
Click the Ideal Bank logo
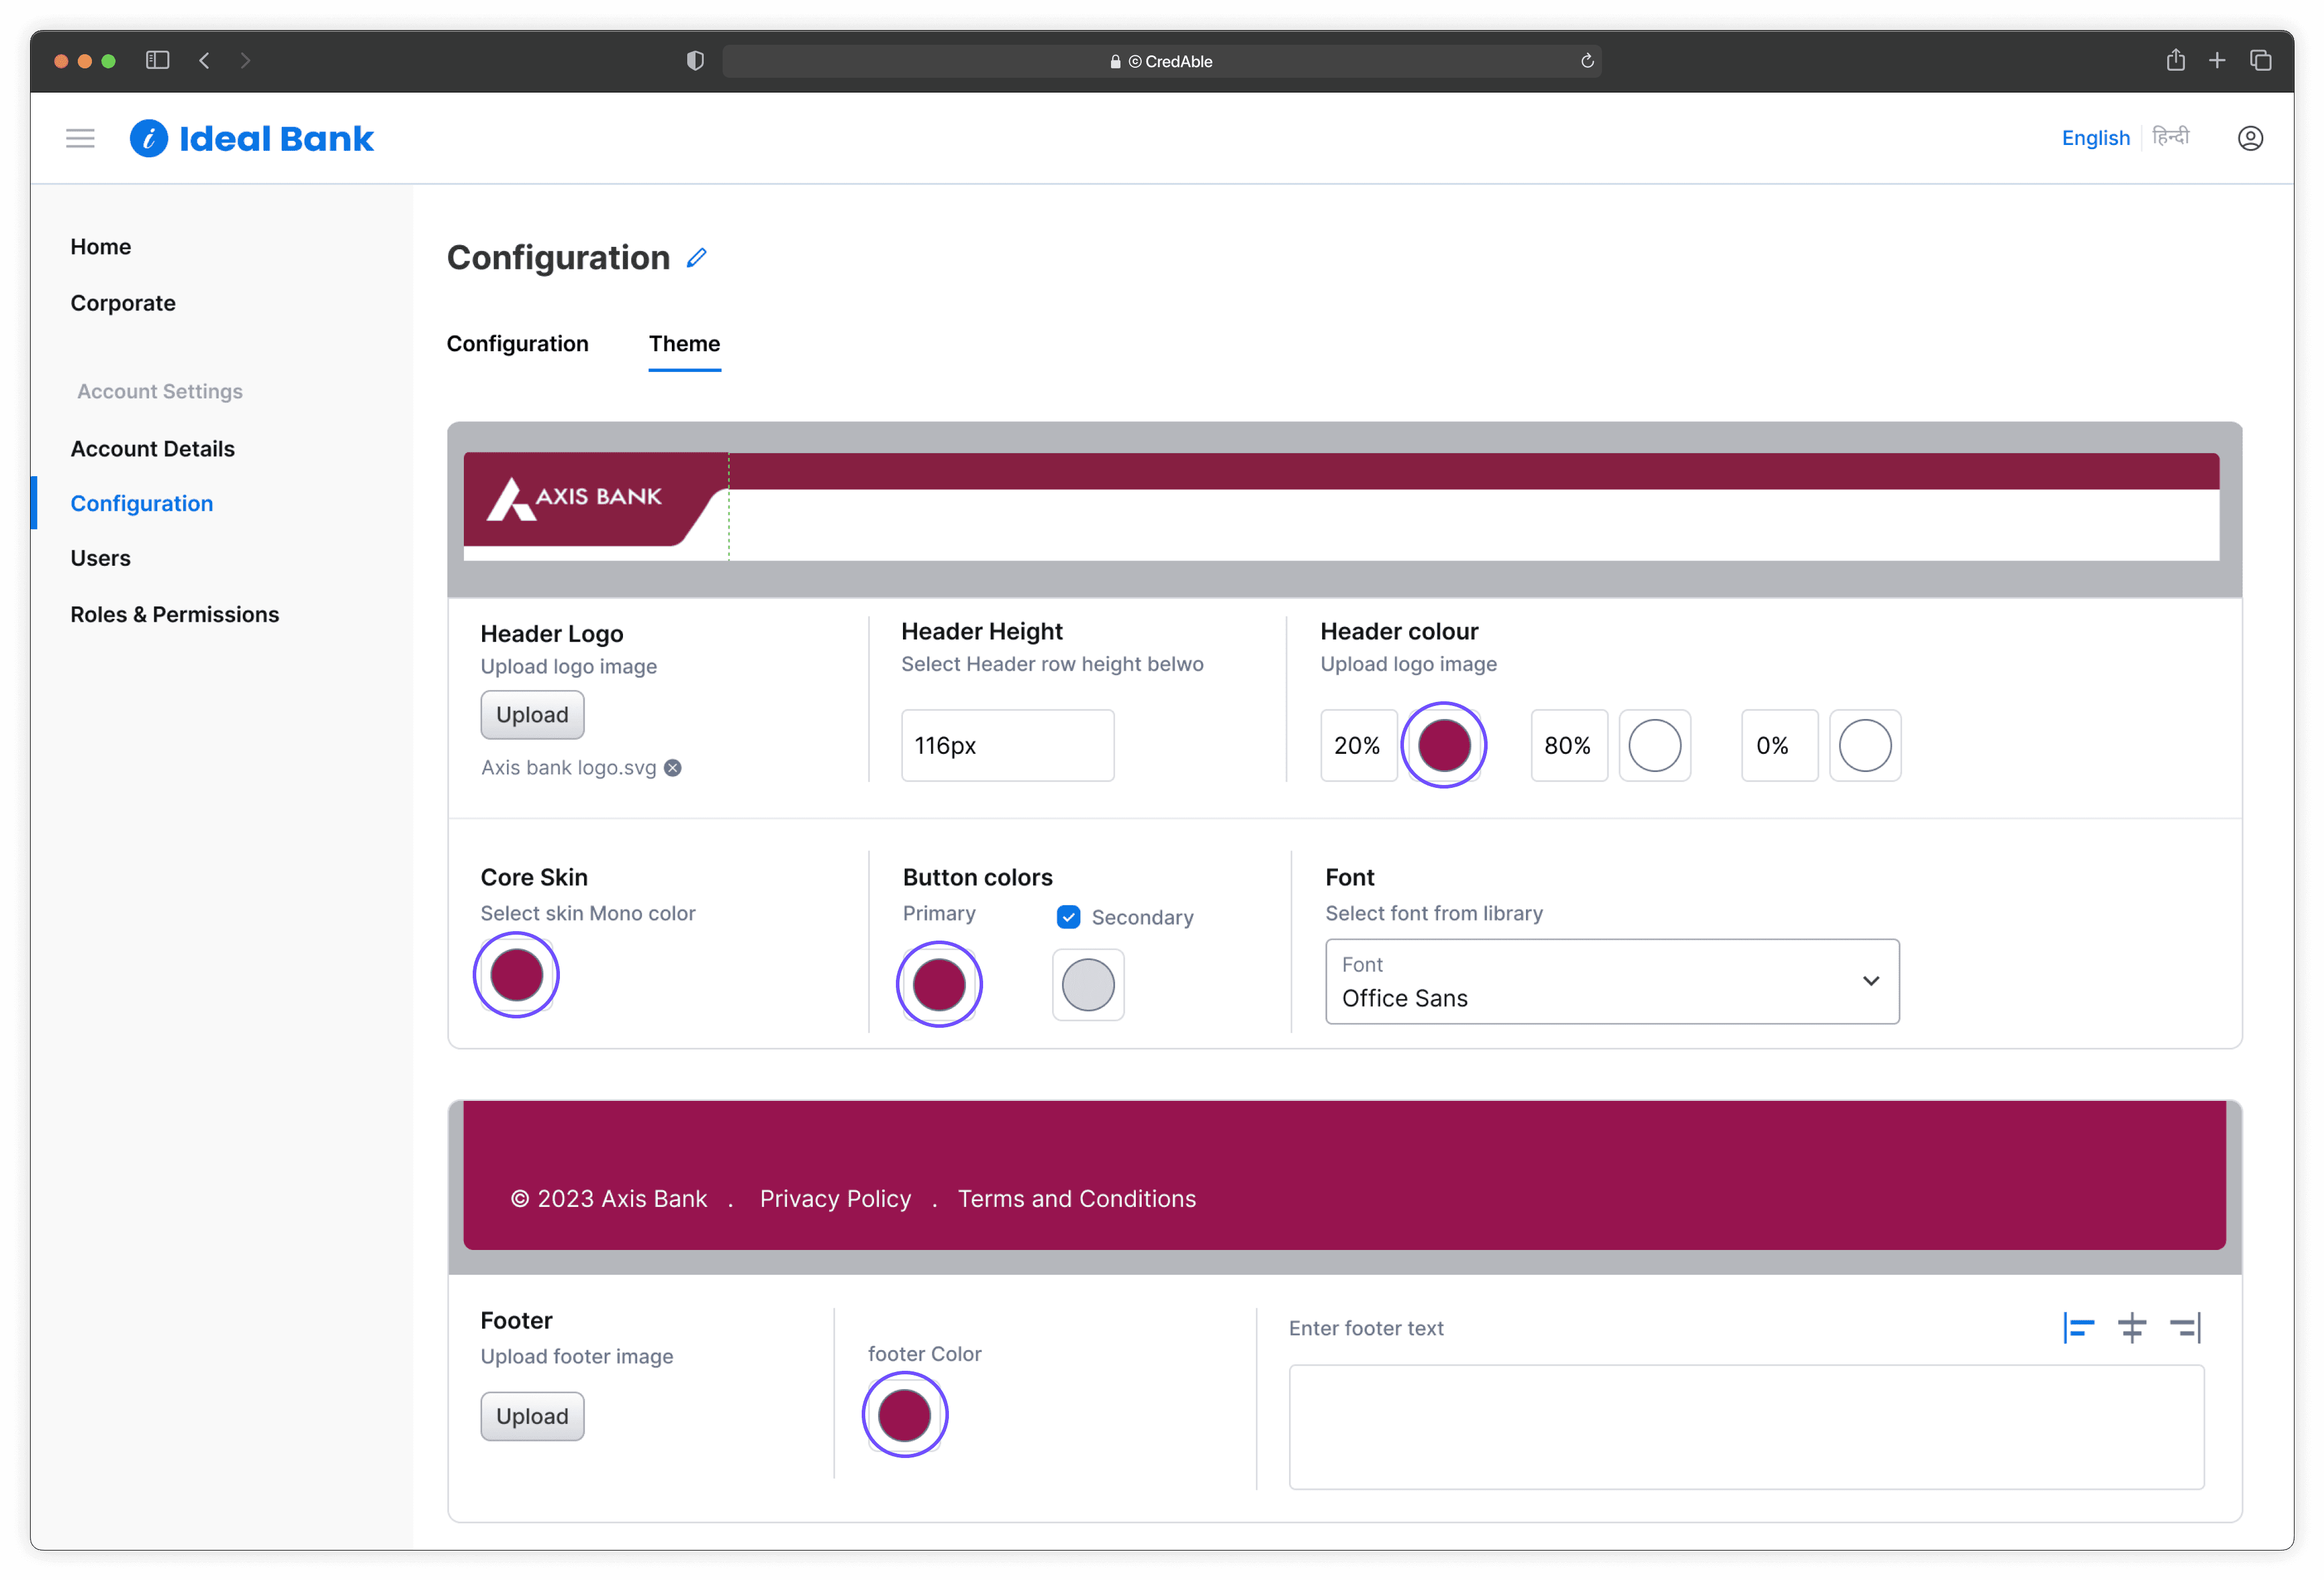click(251, 138)
